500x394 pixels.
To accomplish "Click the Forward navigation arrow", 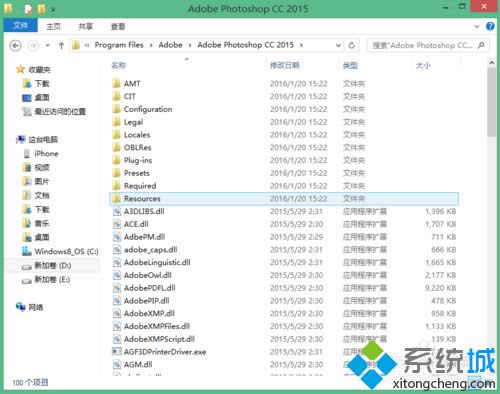I will coord(33,45).
